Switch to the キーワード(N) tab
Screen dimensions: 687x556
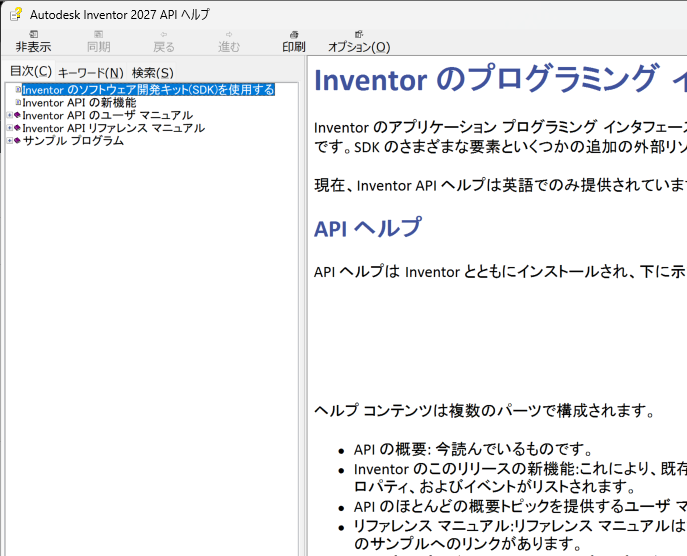point(91,73)
